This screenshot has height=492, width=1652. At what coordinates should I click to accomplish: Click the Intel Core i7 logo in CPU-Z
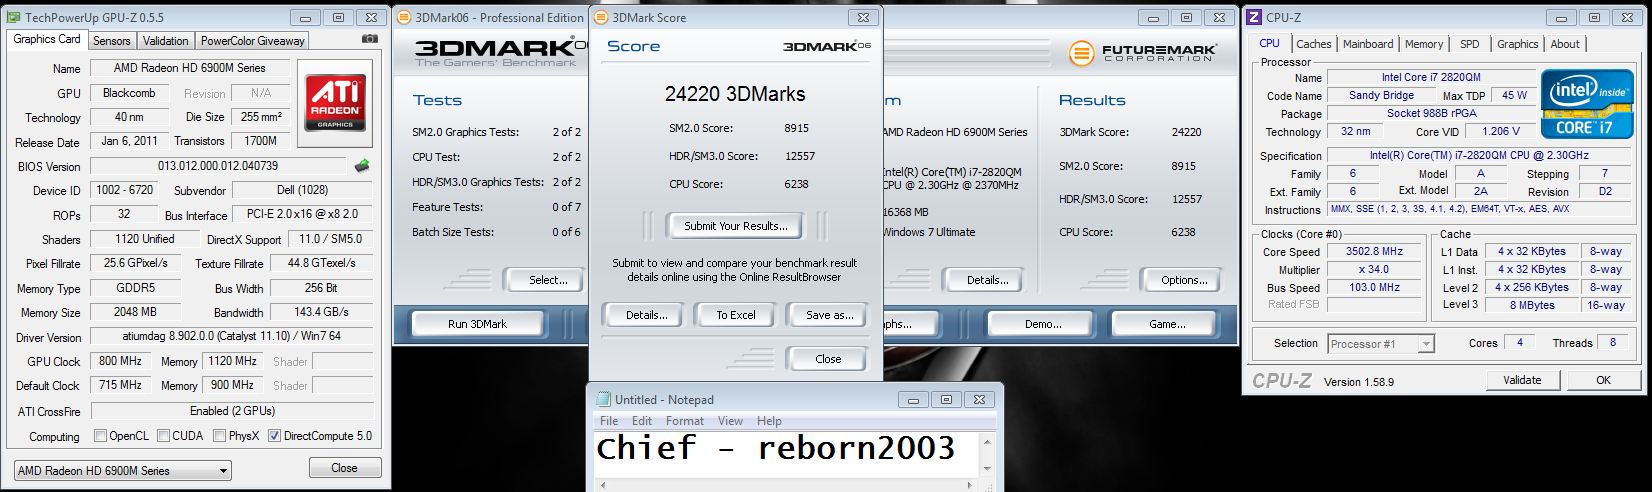tap(1586, 103)
